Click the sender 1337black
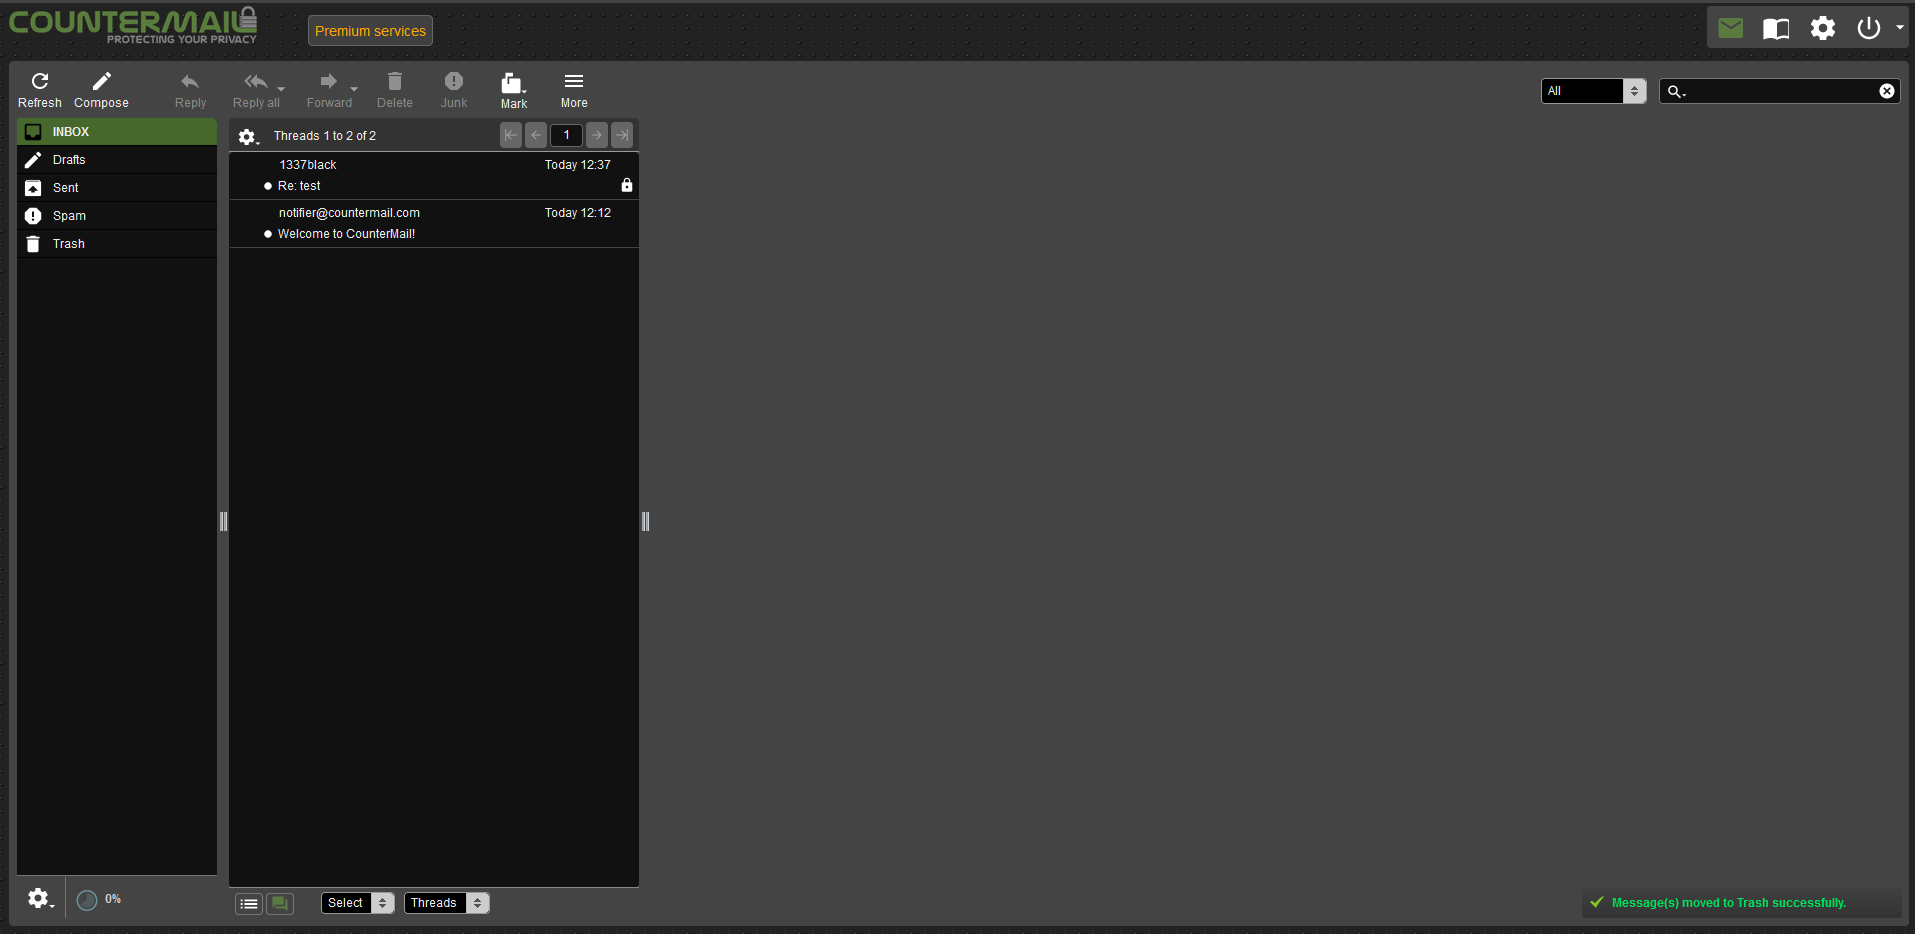The height and width of the screenshot is (934, 1915). [308, 165]
